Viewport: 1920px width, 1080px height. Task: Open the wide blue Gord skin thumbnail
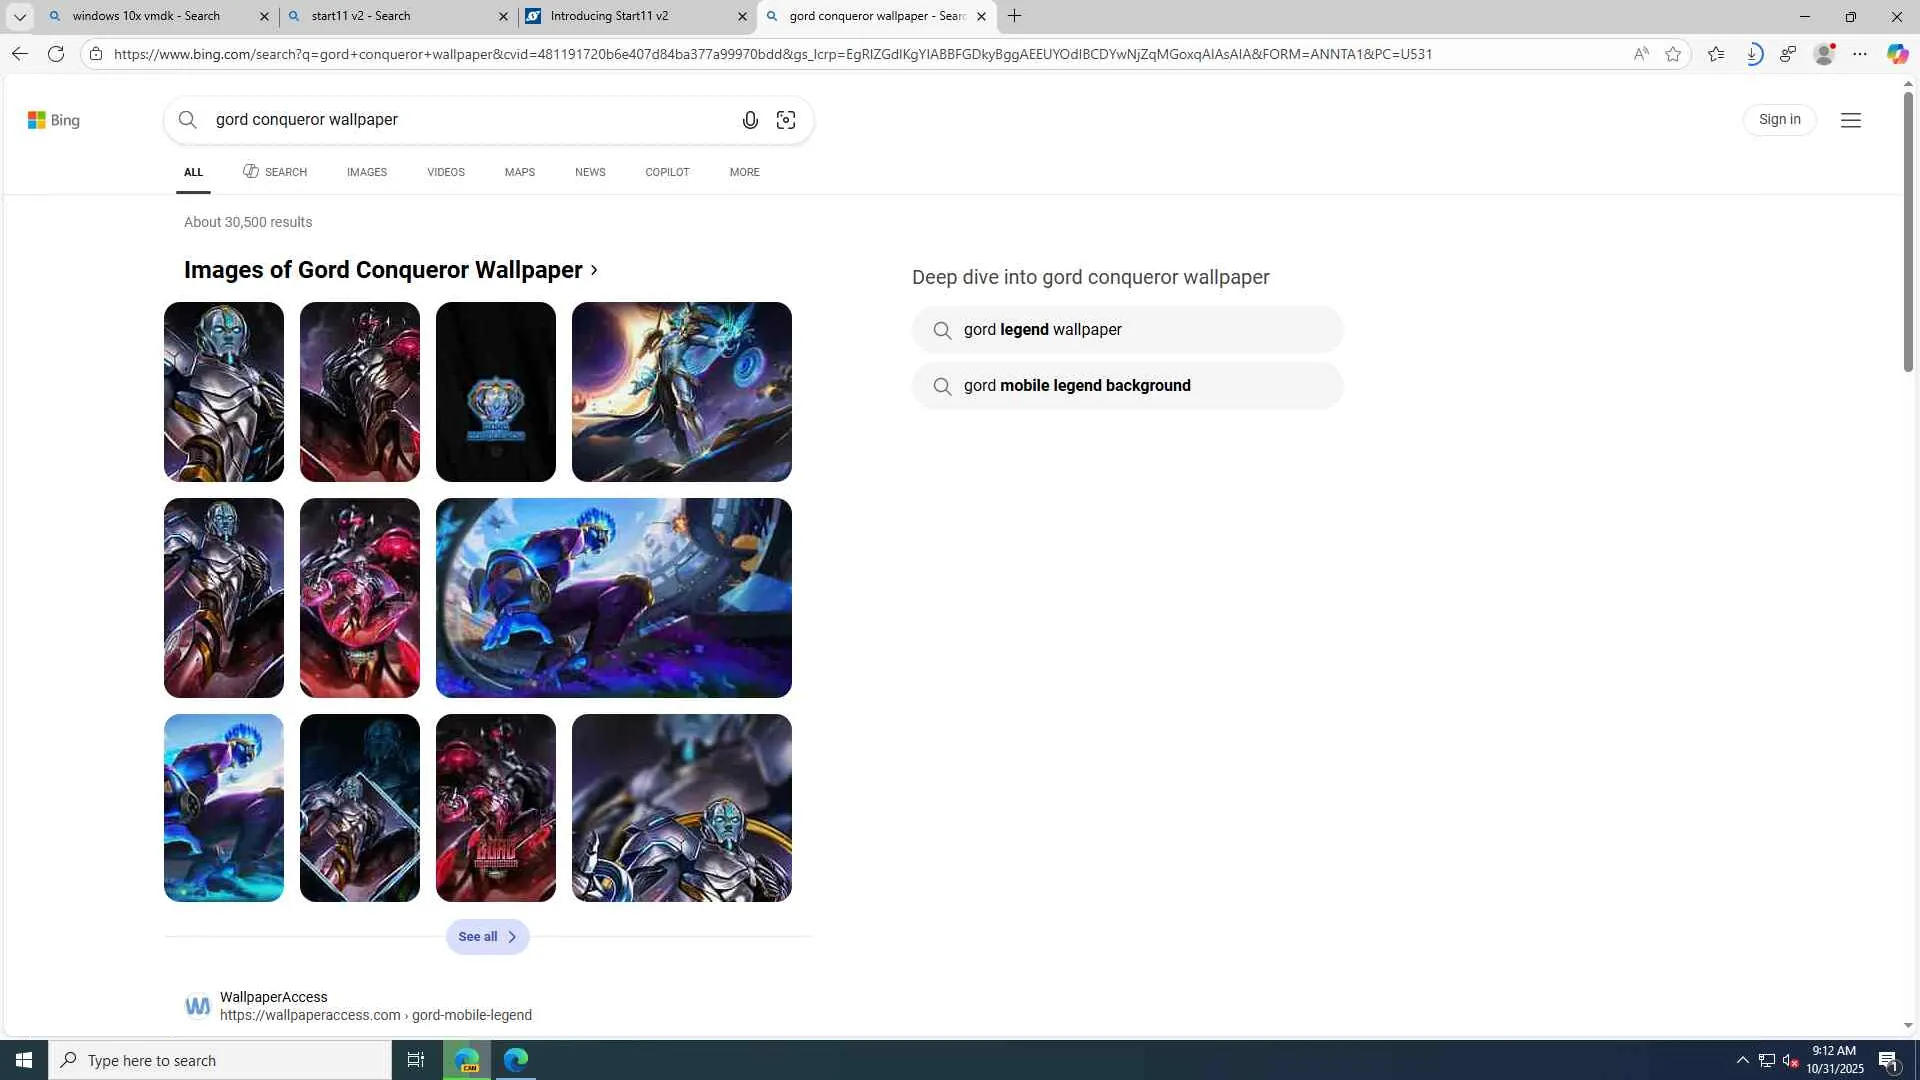(x=613, y=598)
